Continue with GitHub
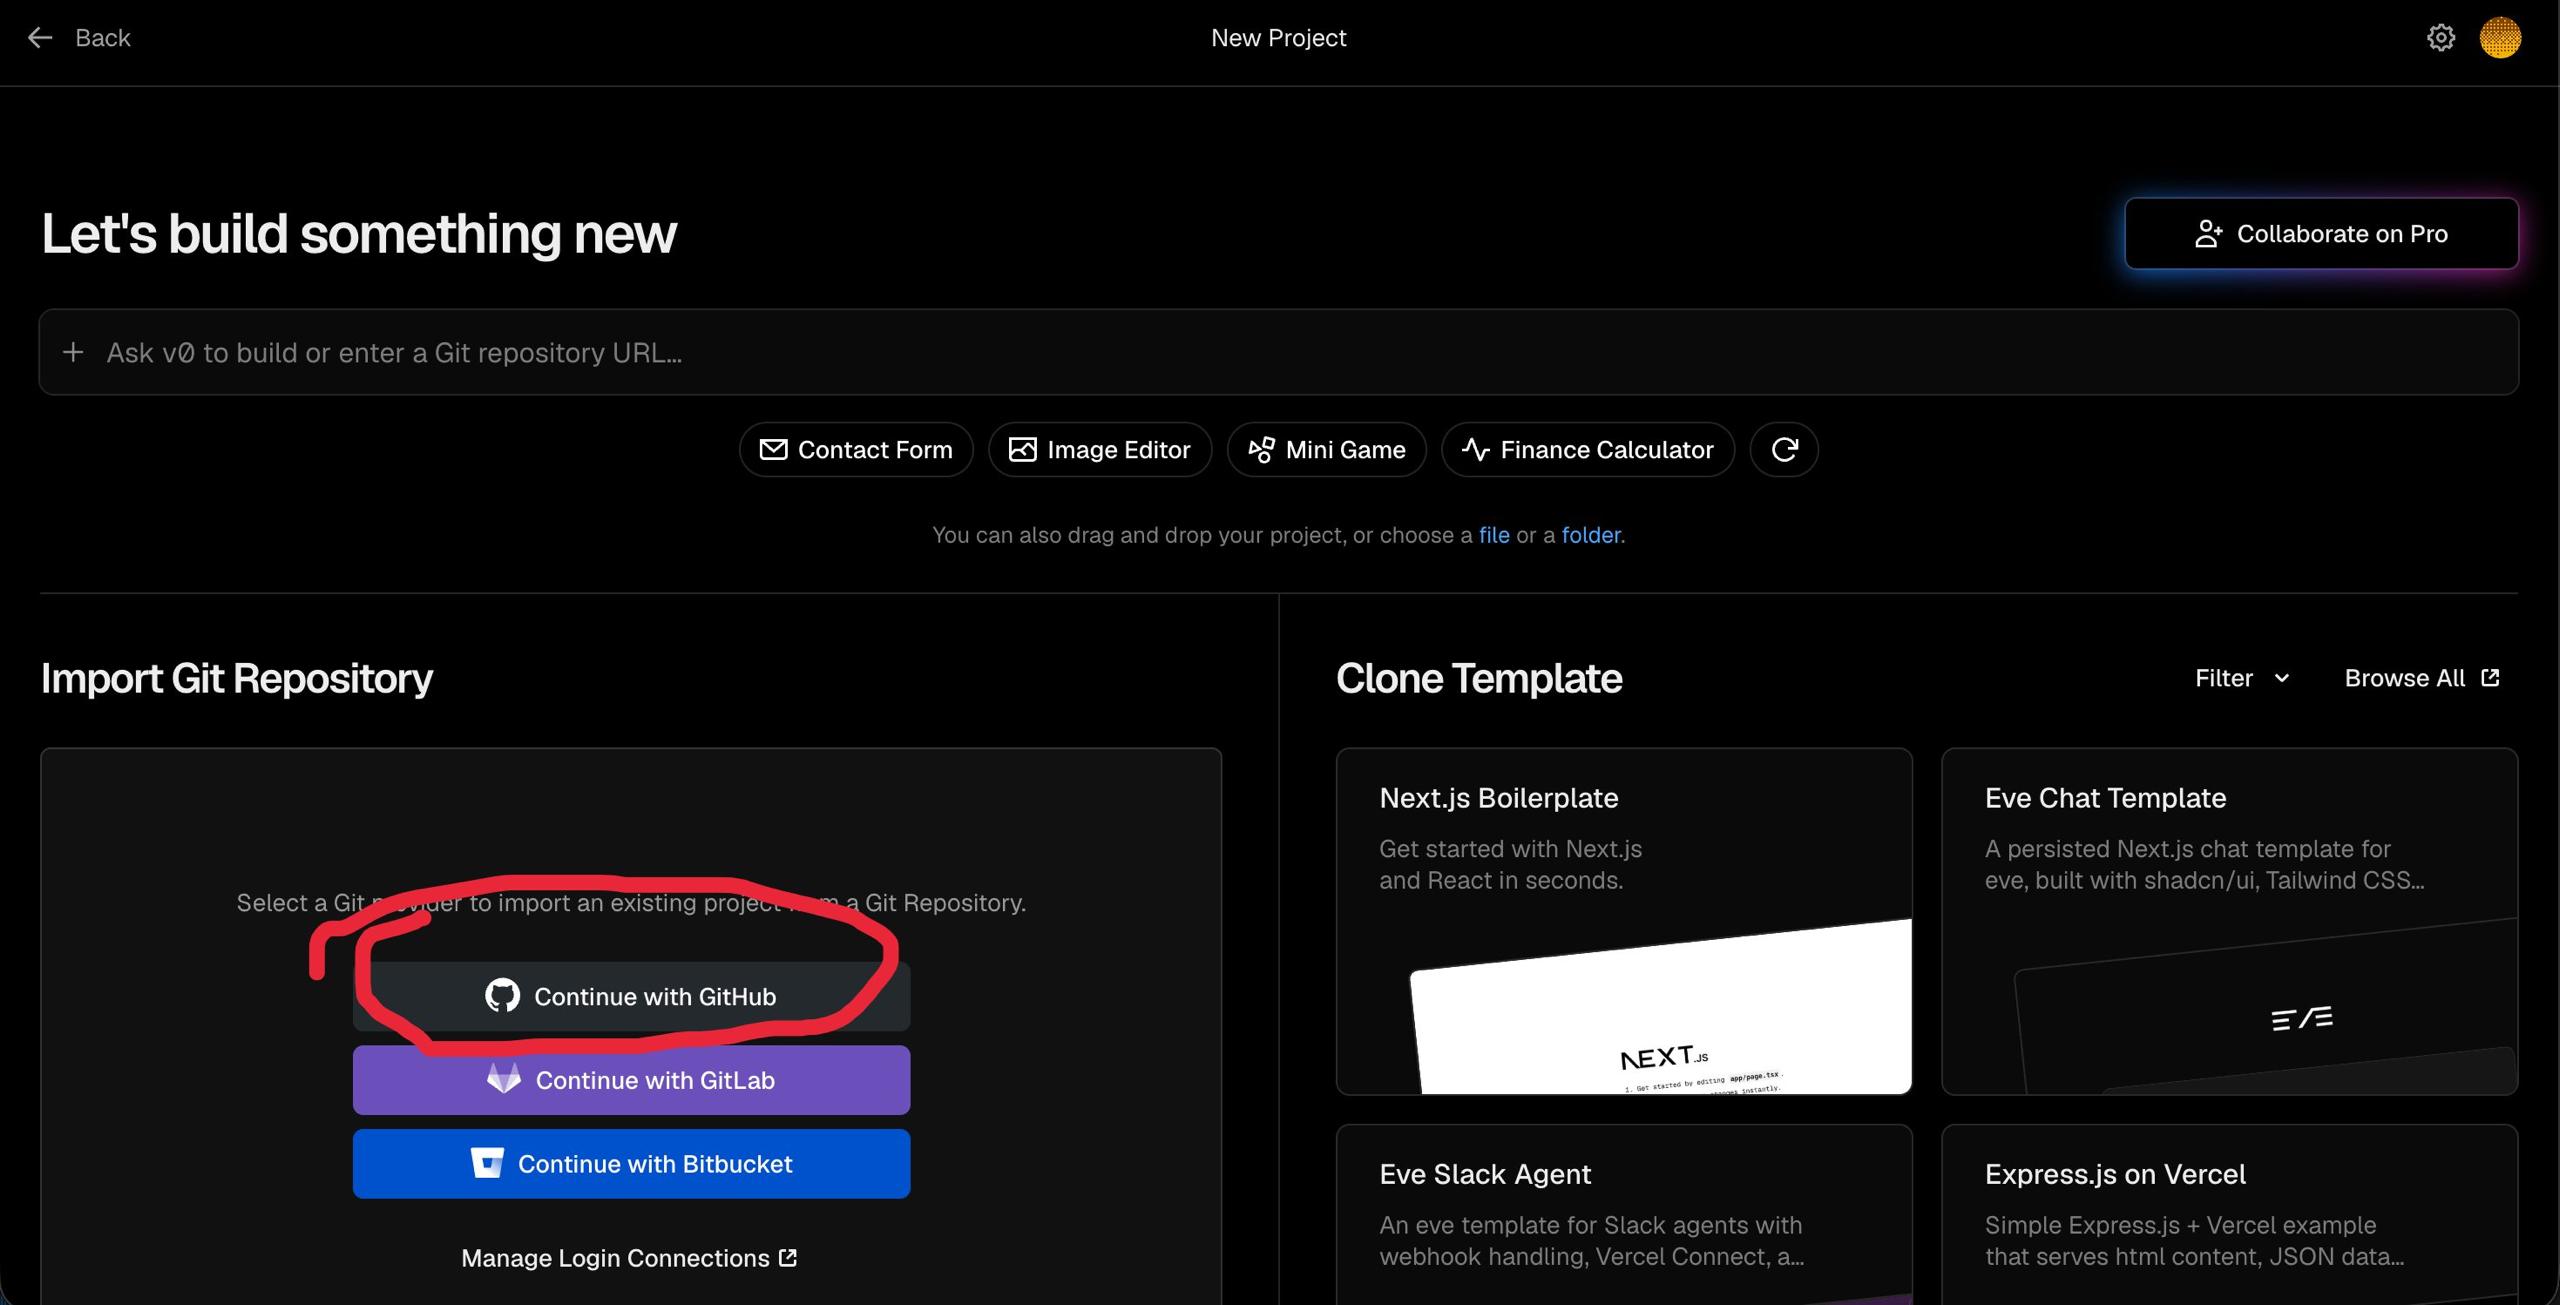This screenshot has height=1305, width=2560. [x=631, y=996]
